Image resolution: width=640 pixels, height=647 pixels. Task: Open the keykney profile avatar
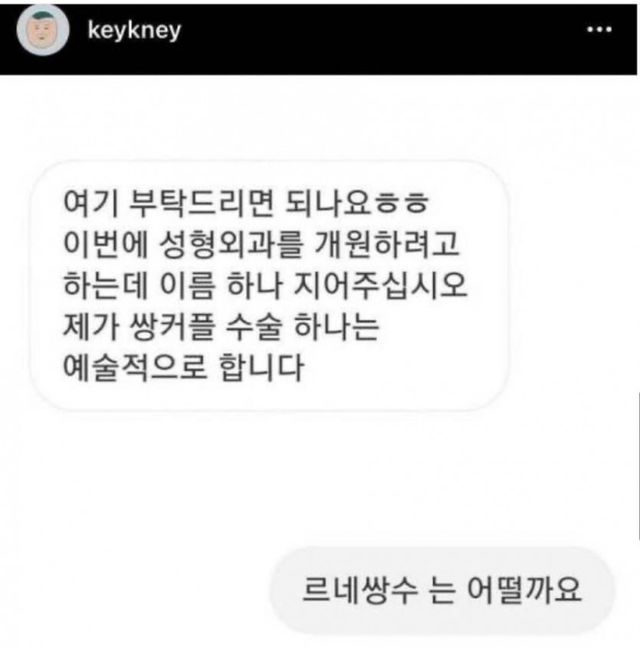43,30
